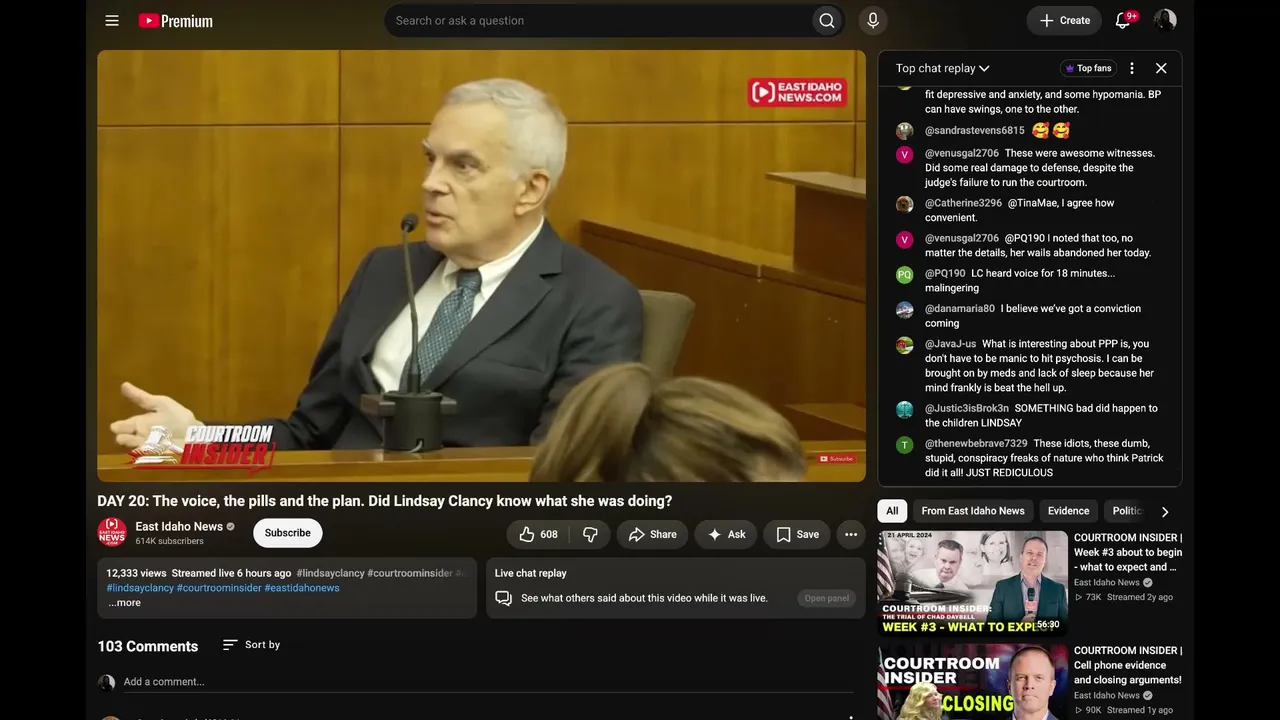Open @Catherine3296 chat avatar
Screen dimensions: 1280x720
905,204
